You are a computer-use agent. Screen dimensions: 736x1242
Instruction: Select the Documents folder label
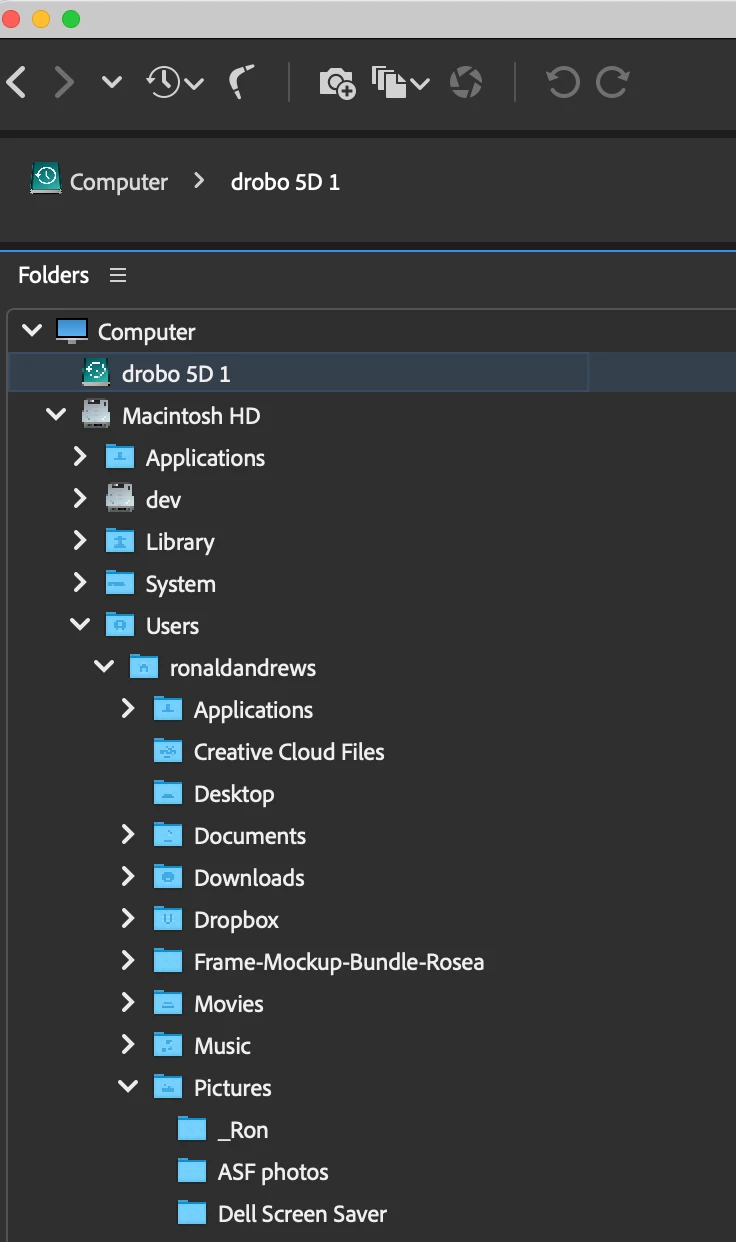(250, 836)
